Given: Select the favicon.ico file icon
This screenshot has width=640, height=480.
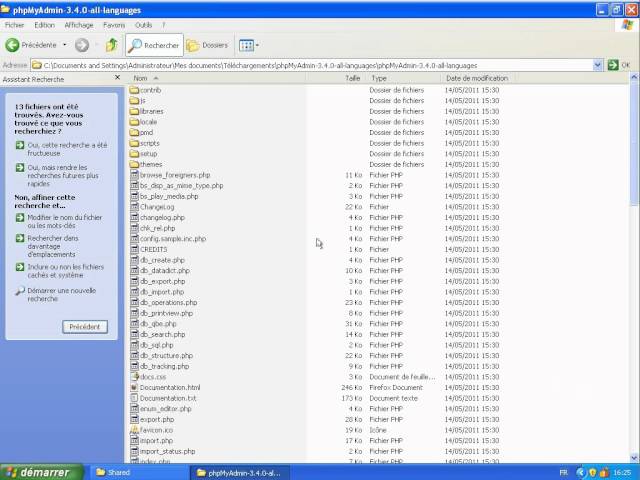Looking at the screenshot, I should 134,430.
